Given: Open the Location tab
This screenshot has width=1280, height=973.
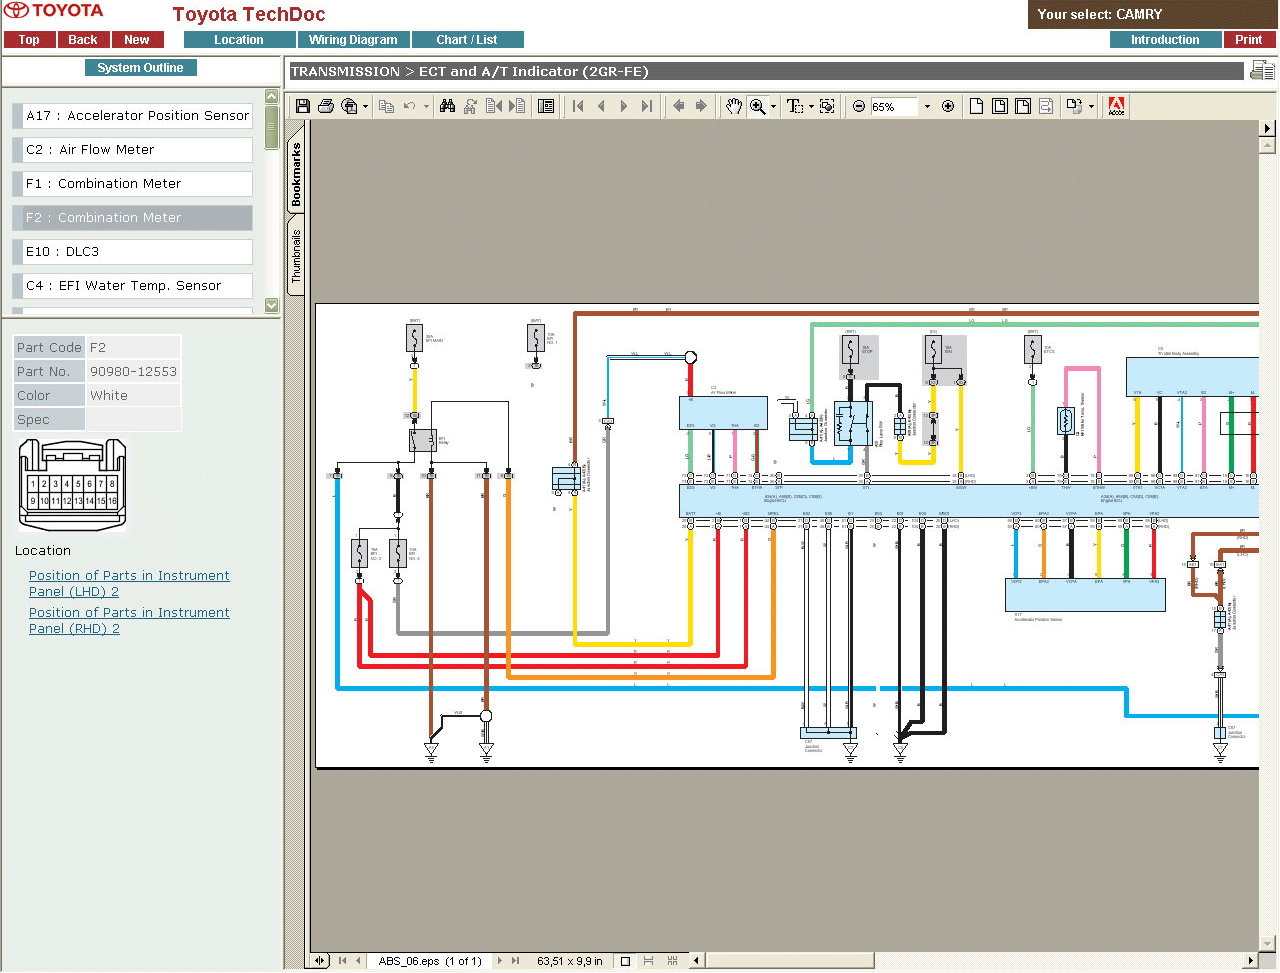Looking at the screenshot, I should 239,40.
